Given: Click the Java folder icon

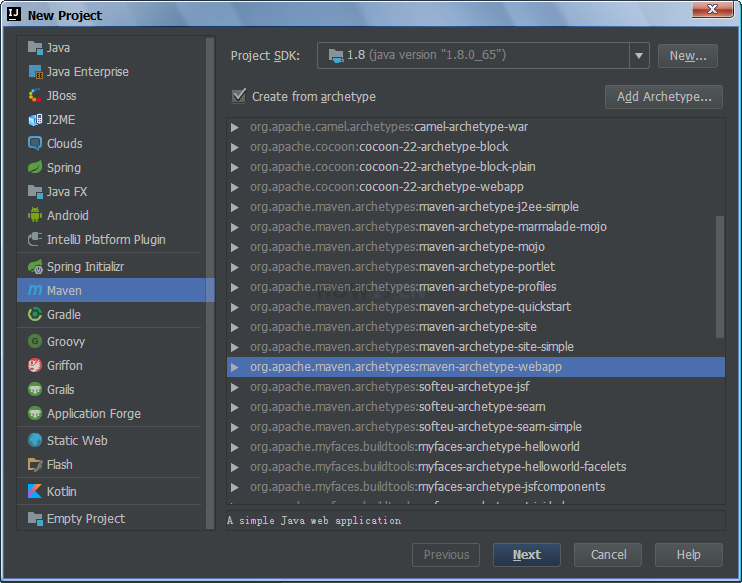Looking at the screenshot, I should pyautogui.click(x=35, y=47).
